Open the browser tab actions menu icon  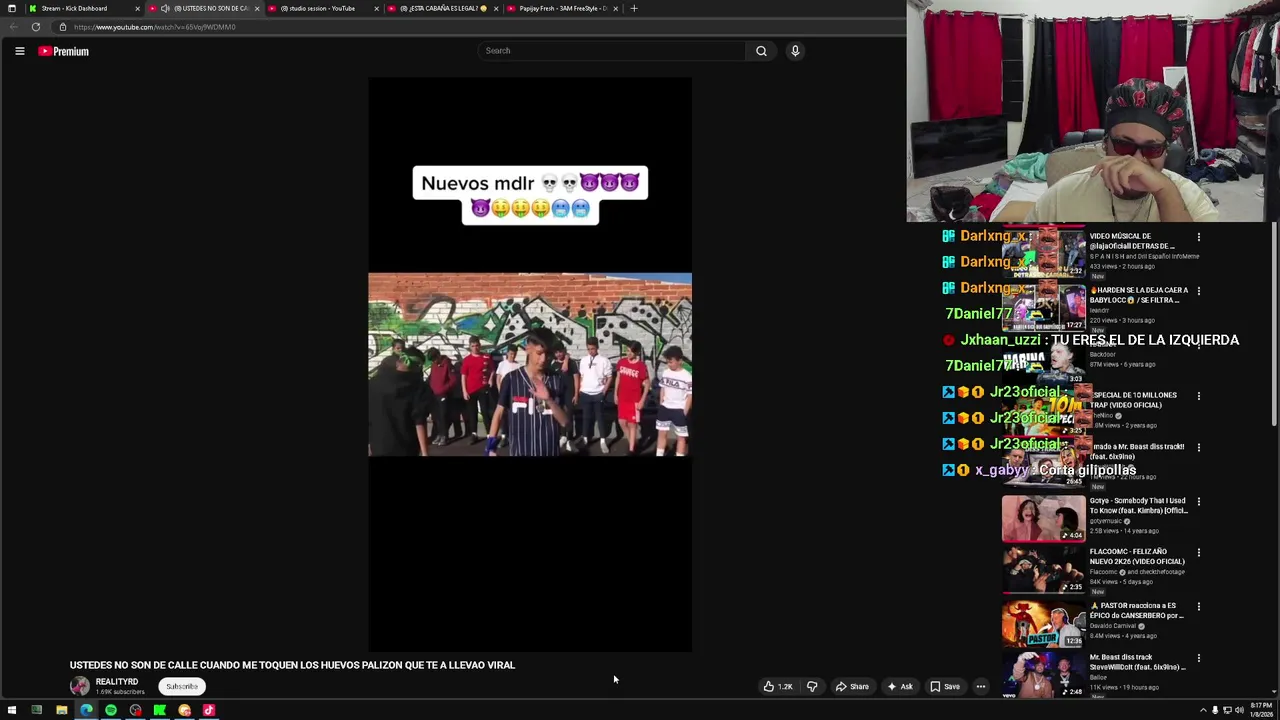[12, 8]
